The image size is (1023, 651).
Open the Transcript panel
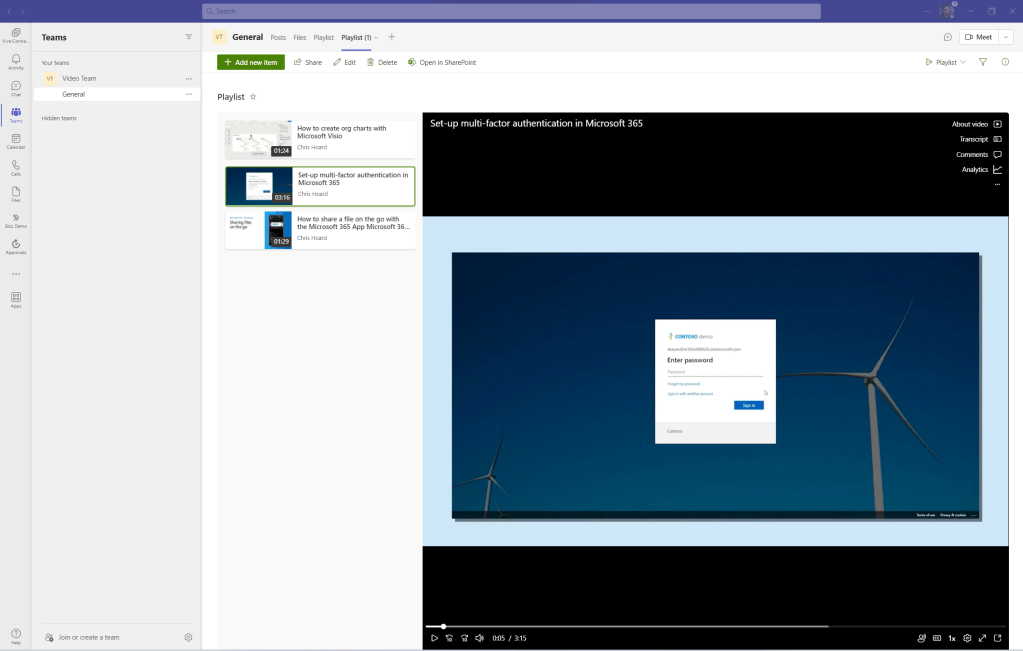click(x=980, y=139)
